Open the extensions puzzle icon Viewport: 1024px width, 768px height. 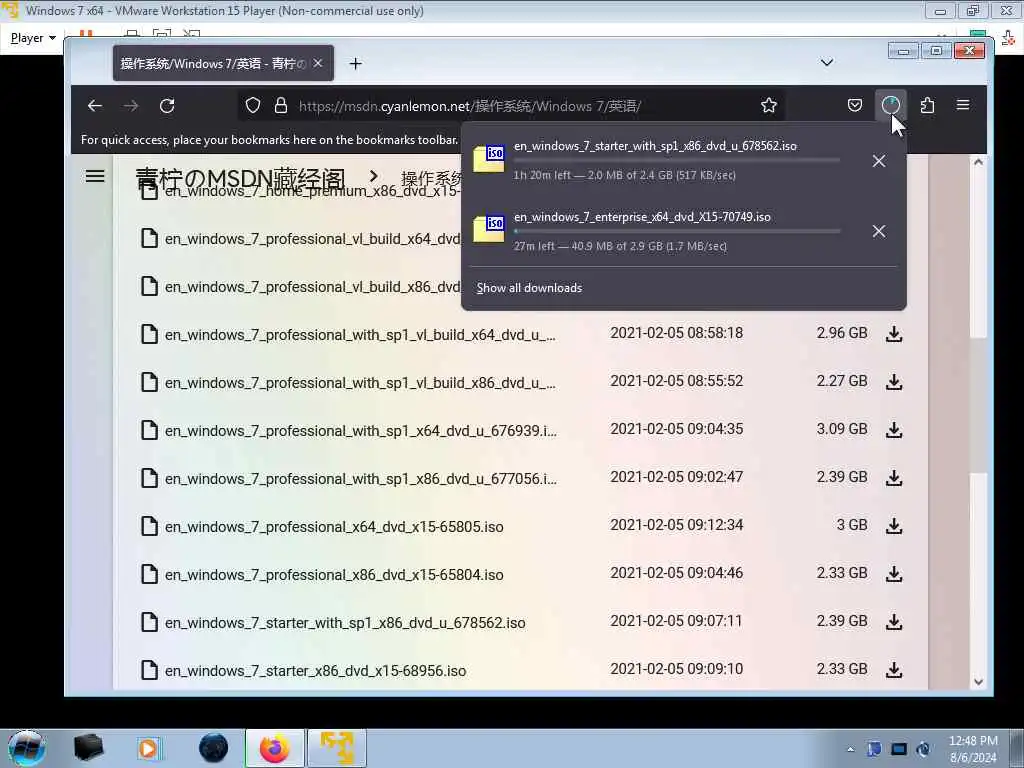click(x=927, y=105)
